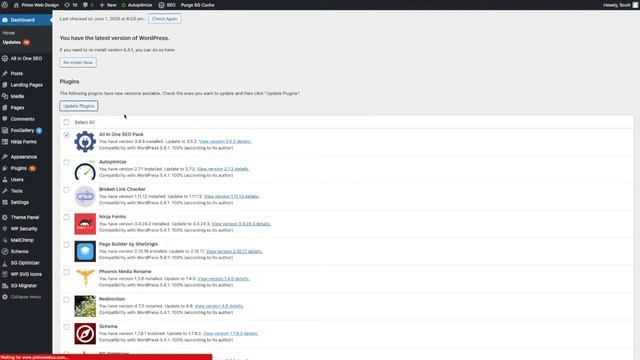The width and height of the screenshot is (640, 360).
Task: Check Page Builder by SiteOrigin checkbox
Action: (66, 244)
